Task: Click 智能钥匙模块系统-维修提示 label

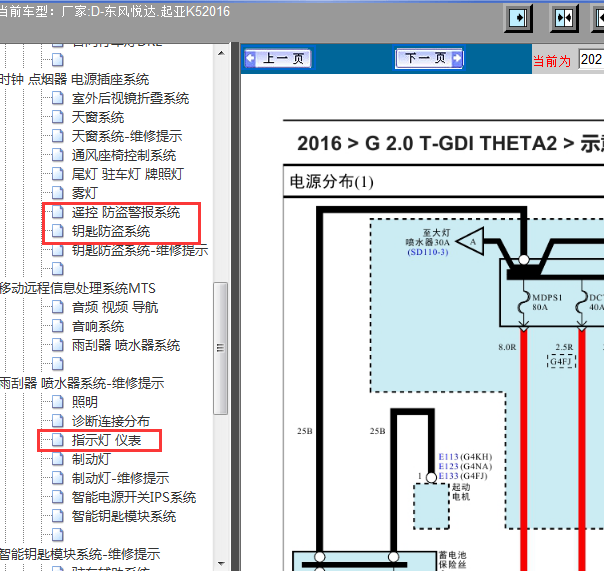Action: pyautogui.click(x=80, y=554)
